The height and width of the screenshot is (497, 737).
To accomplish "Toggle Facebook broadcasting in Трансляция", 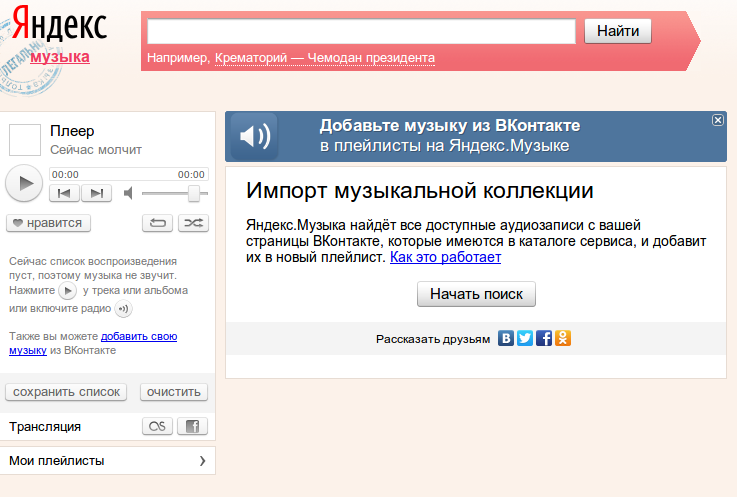I will click(192, 426).
